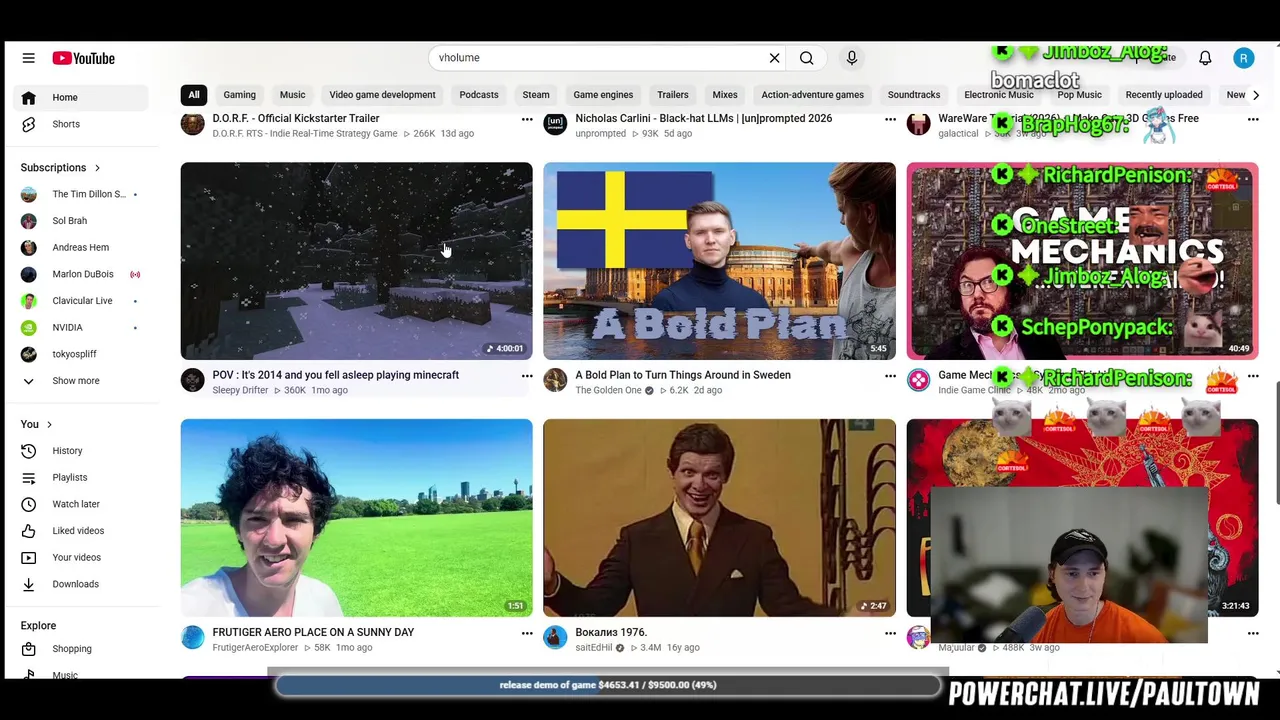Click The Golden One channel avatar
Screen dimensions: 1280x720
555,381
